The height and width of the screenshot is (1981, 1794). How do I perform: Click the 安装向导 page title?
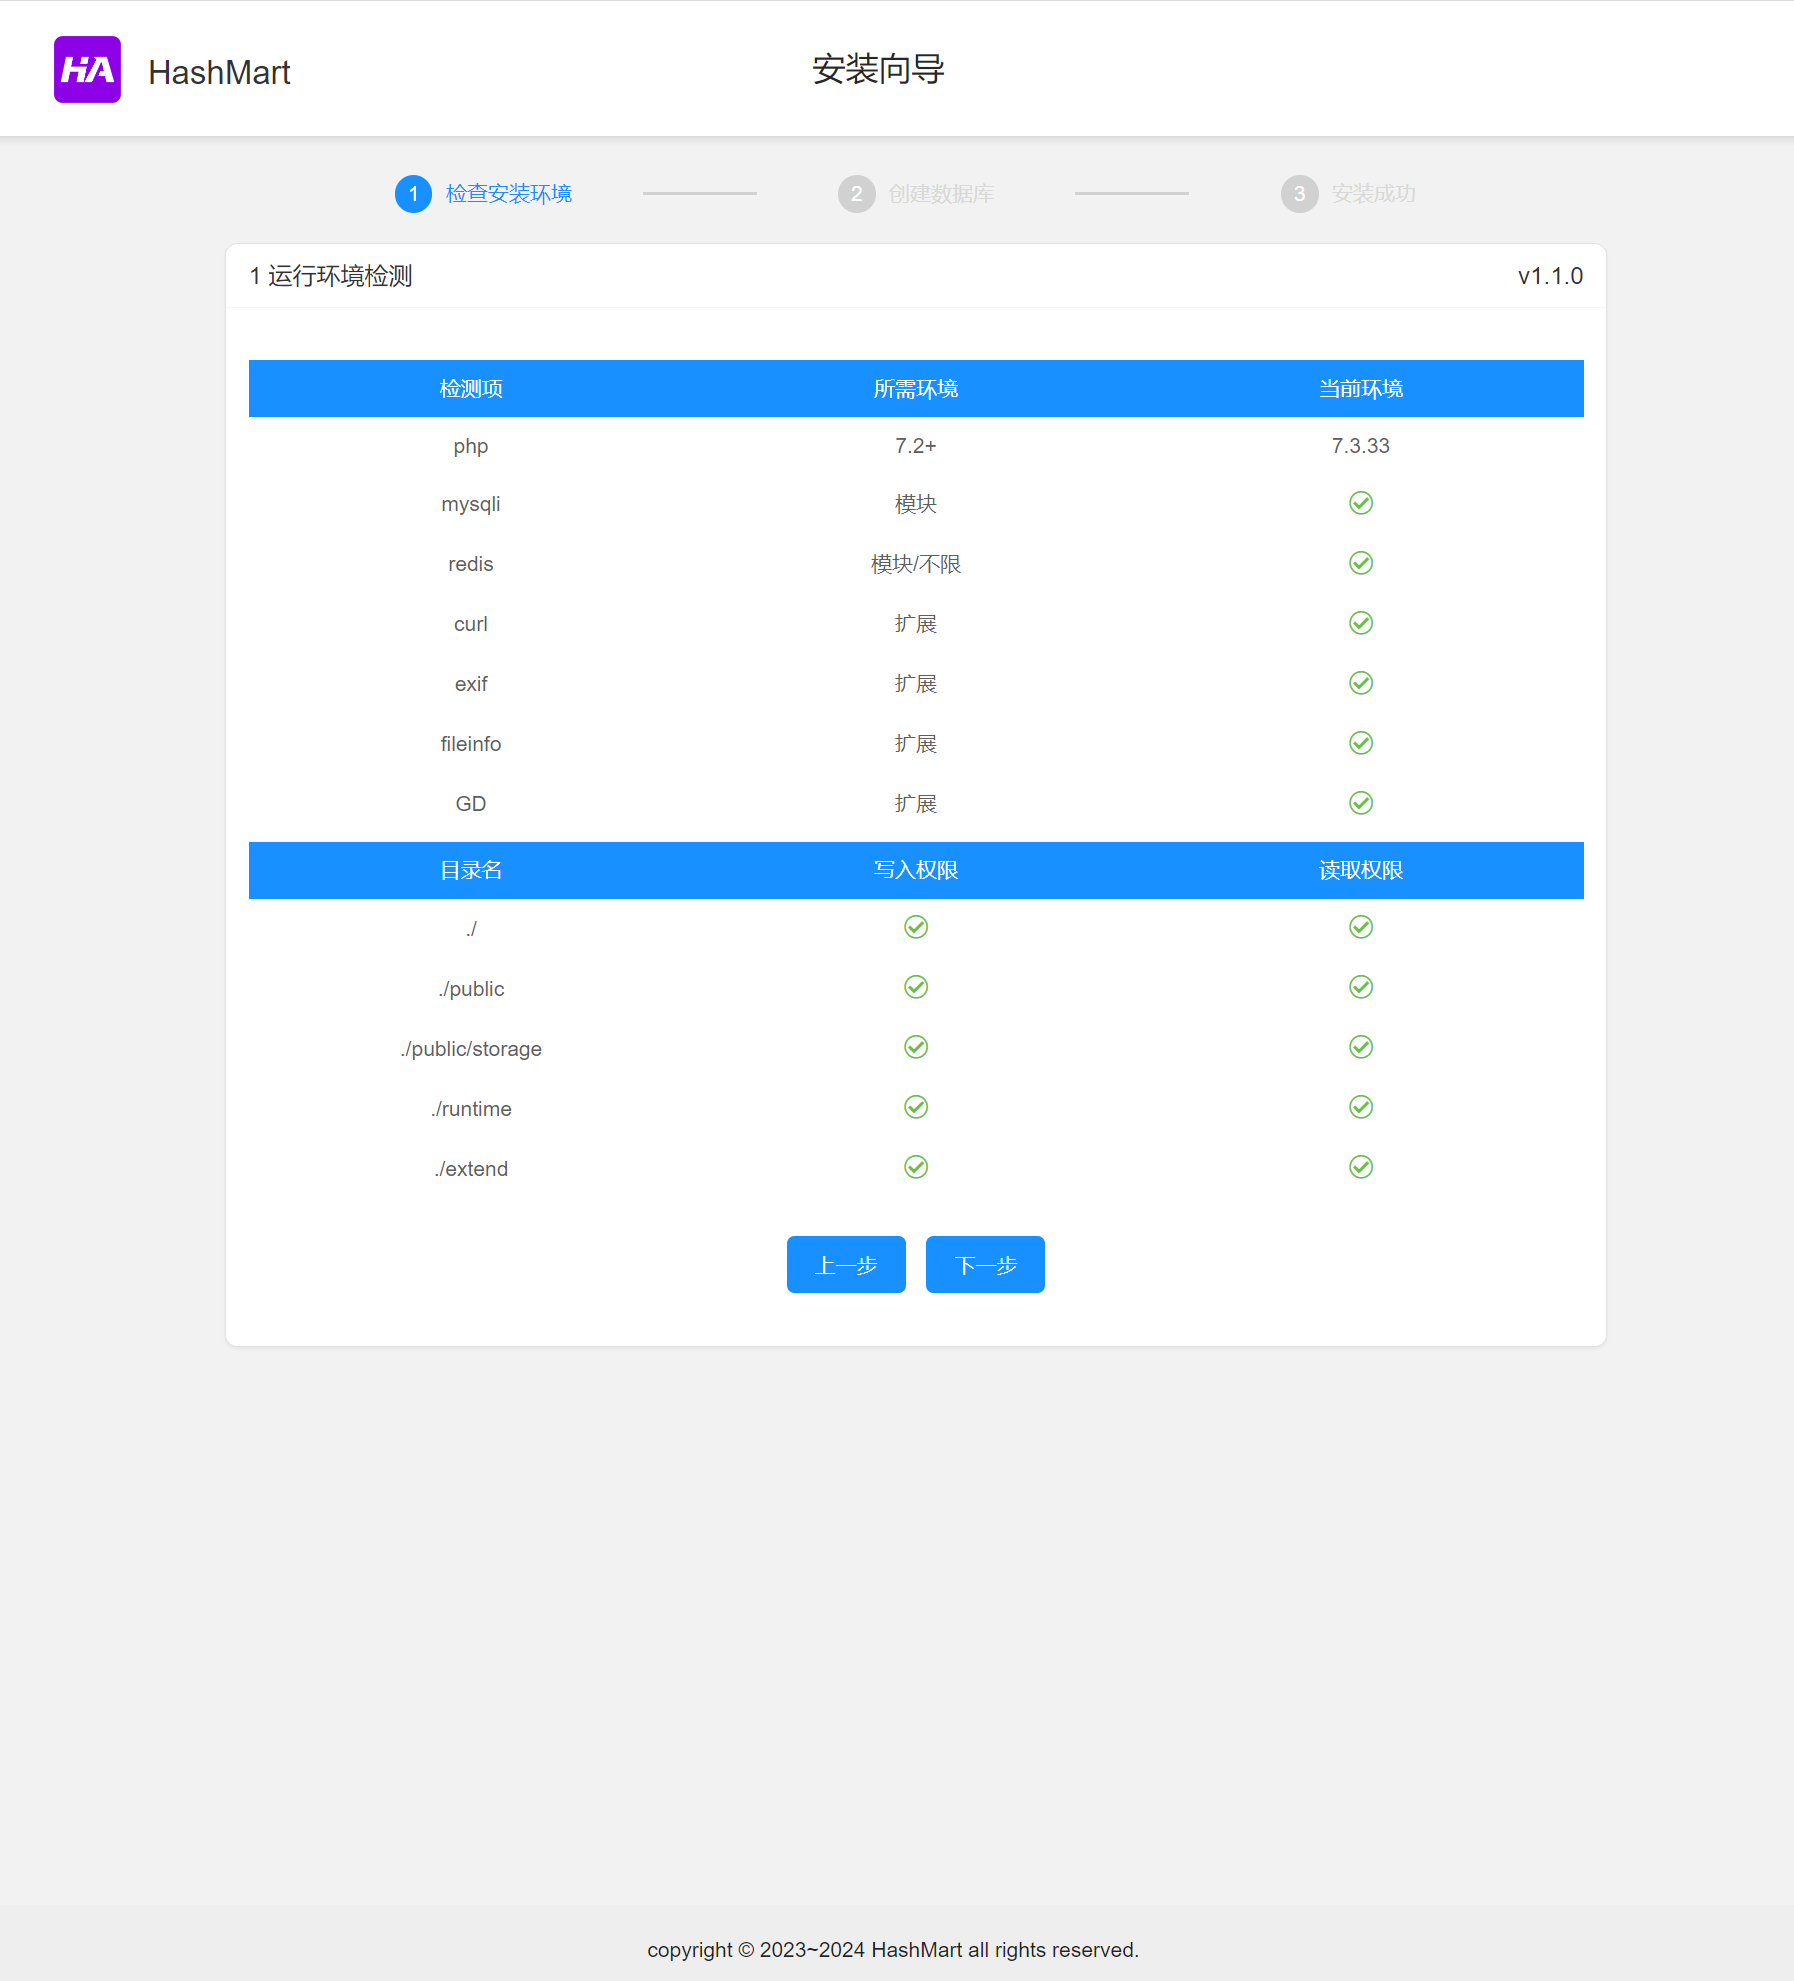tap(878, 69)
